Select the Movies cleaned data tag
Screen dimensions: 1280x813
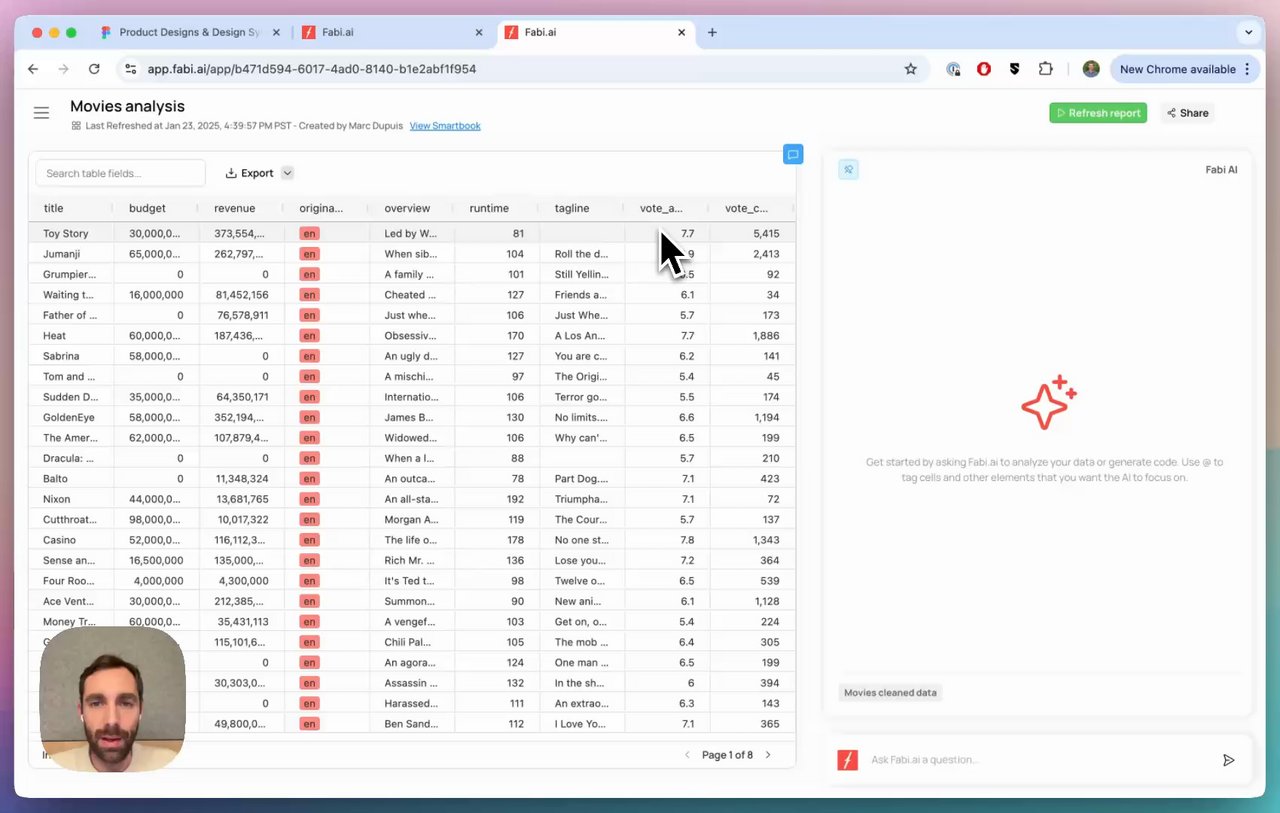(x=890, y=692)
